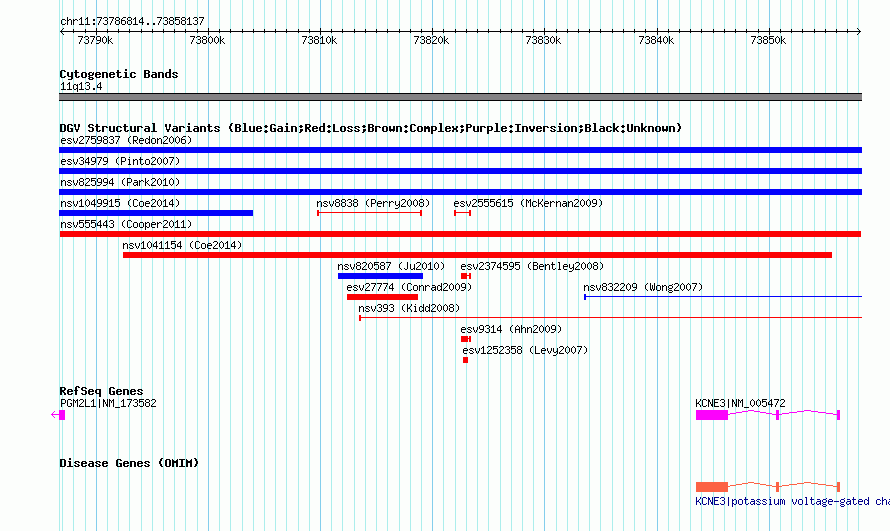The width and height of the screenshot is (890, 531).
Task: Click the esv1252358 (Levy2007) red square
Action: pos(465,360)
